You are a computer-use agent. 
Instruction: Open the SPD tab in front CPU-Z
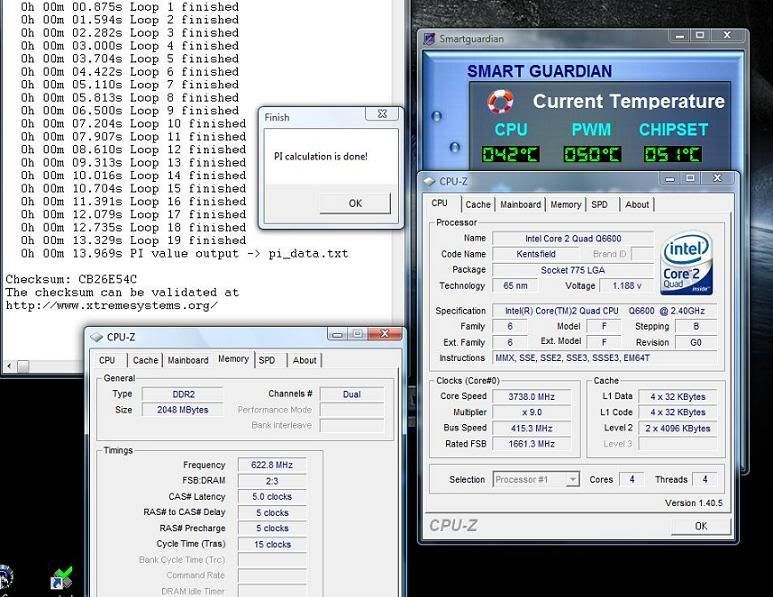[x=599, y=205]
